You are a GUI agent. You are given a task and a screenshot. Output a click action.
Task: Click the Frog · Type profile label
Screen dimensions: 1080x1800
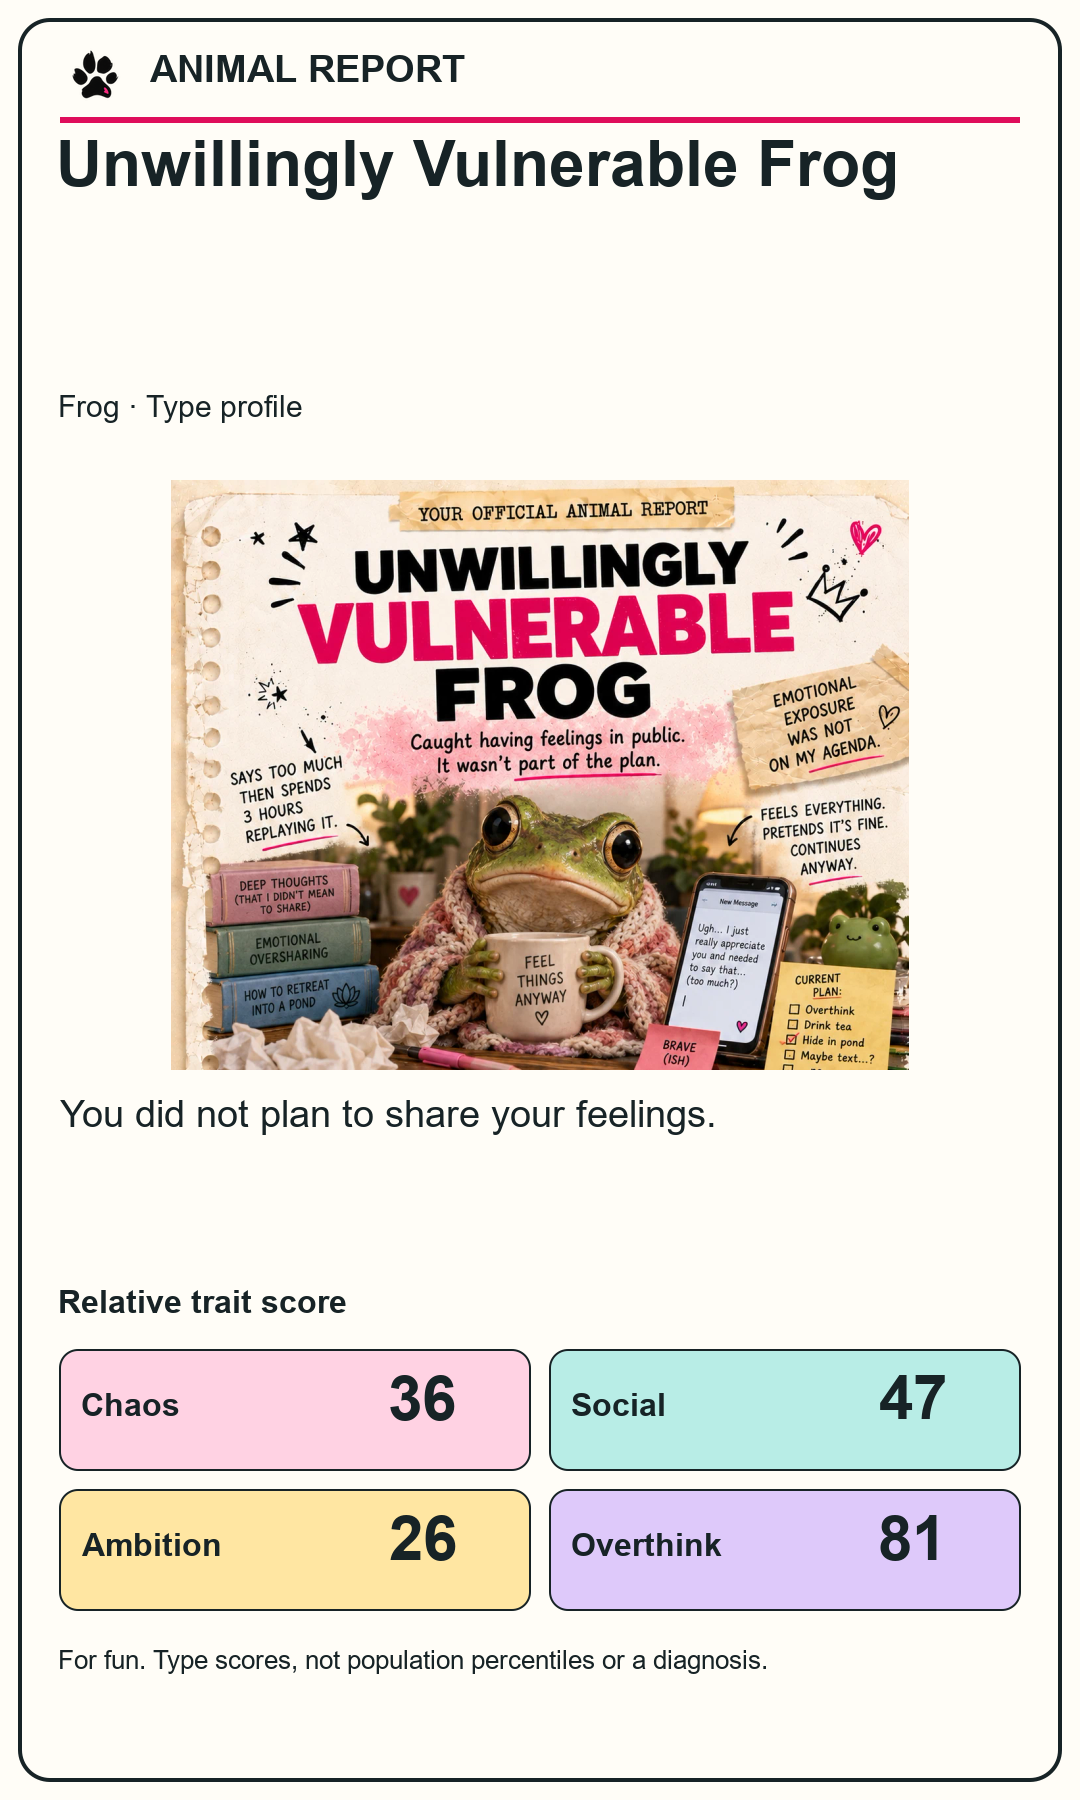(180, 407)
